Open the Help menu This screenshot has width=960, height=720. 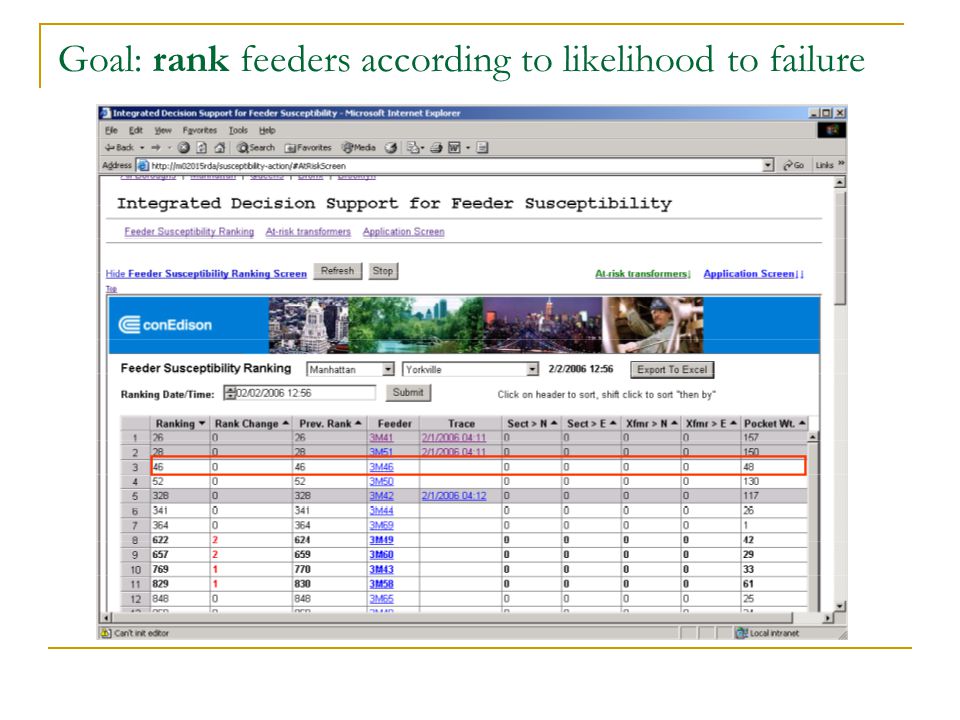[267, 130]
